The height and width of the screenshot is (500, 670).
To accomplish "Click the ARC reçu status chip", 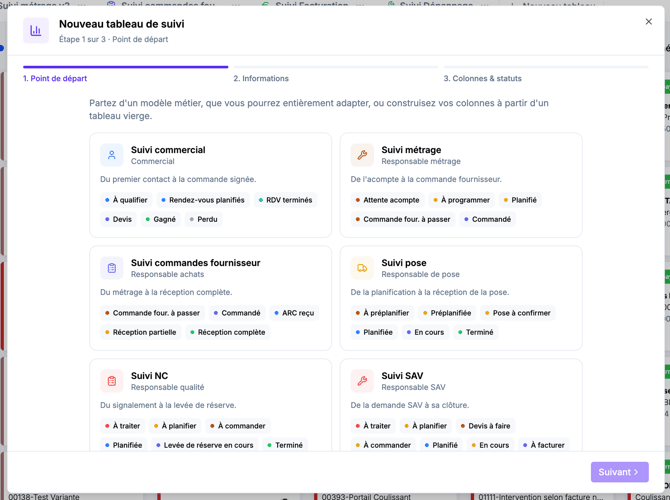I will 294,313.
